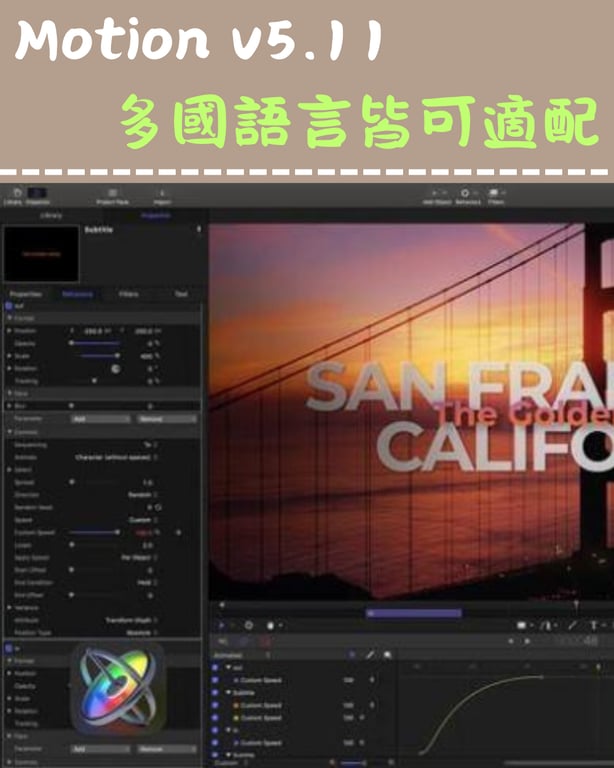
Task: Click the Rotation dial control
Action: point(116,369)
